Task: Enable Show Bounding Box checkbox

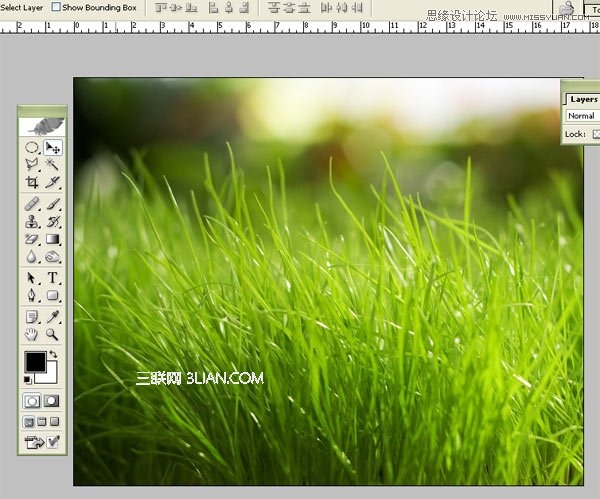Action: tap(56, 7)
